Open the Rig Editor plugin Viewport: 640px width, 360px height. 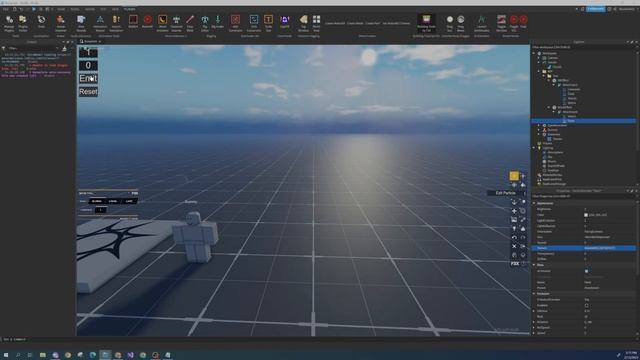point(205,23)
